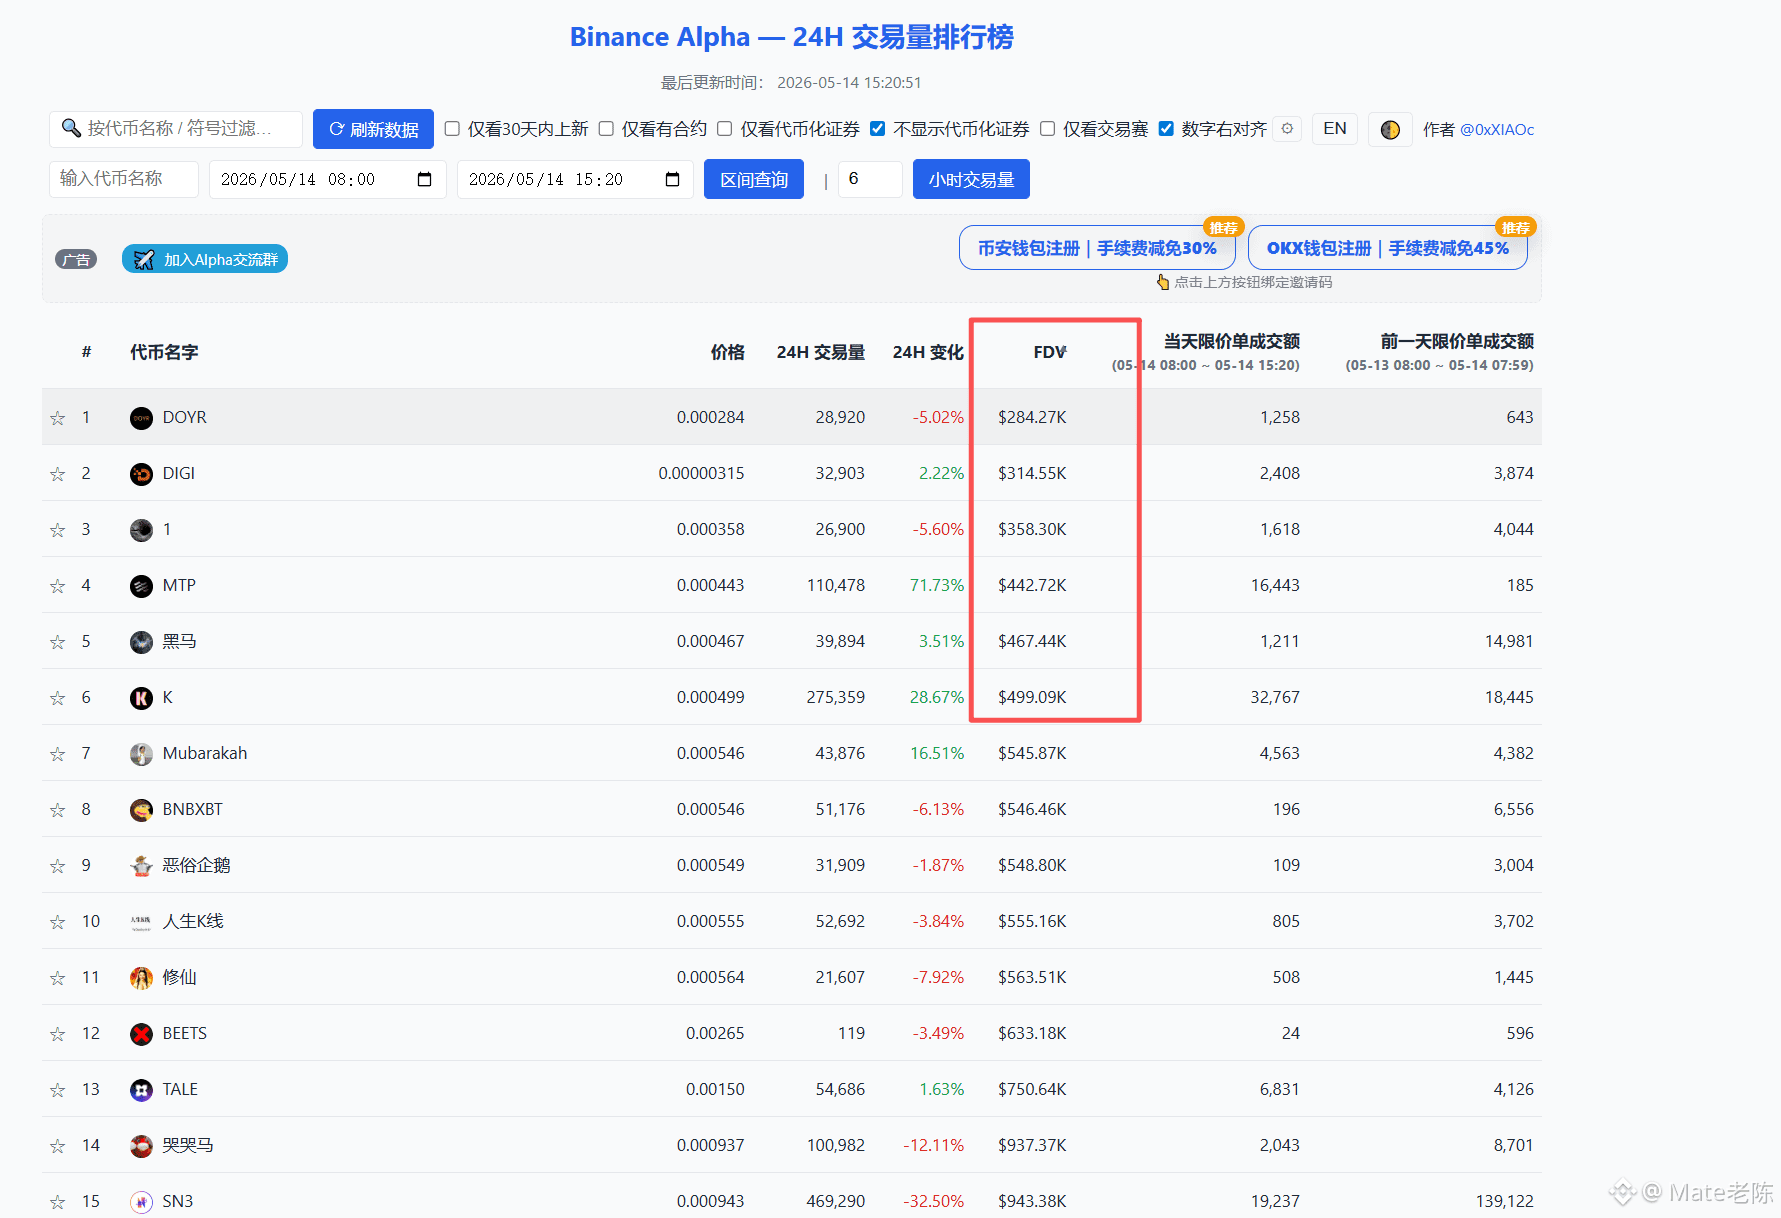The width and height of the screenshot is (1781, 1218).
Task: Sort by 前一天限价单成交额 column
Action: [1457, 342]
